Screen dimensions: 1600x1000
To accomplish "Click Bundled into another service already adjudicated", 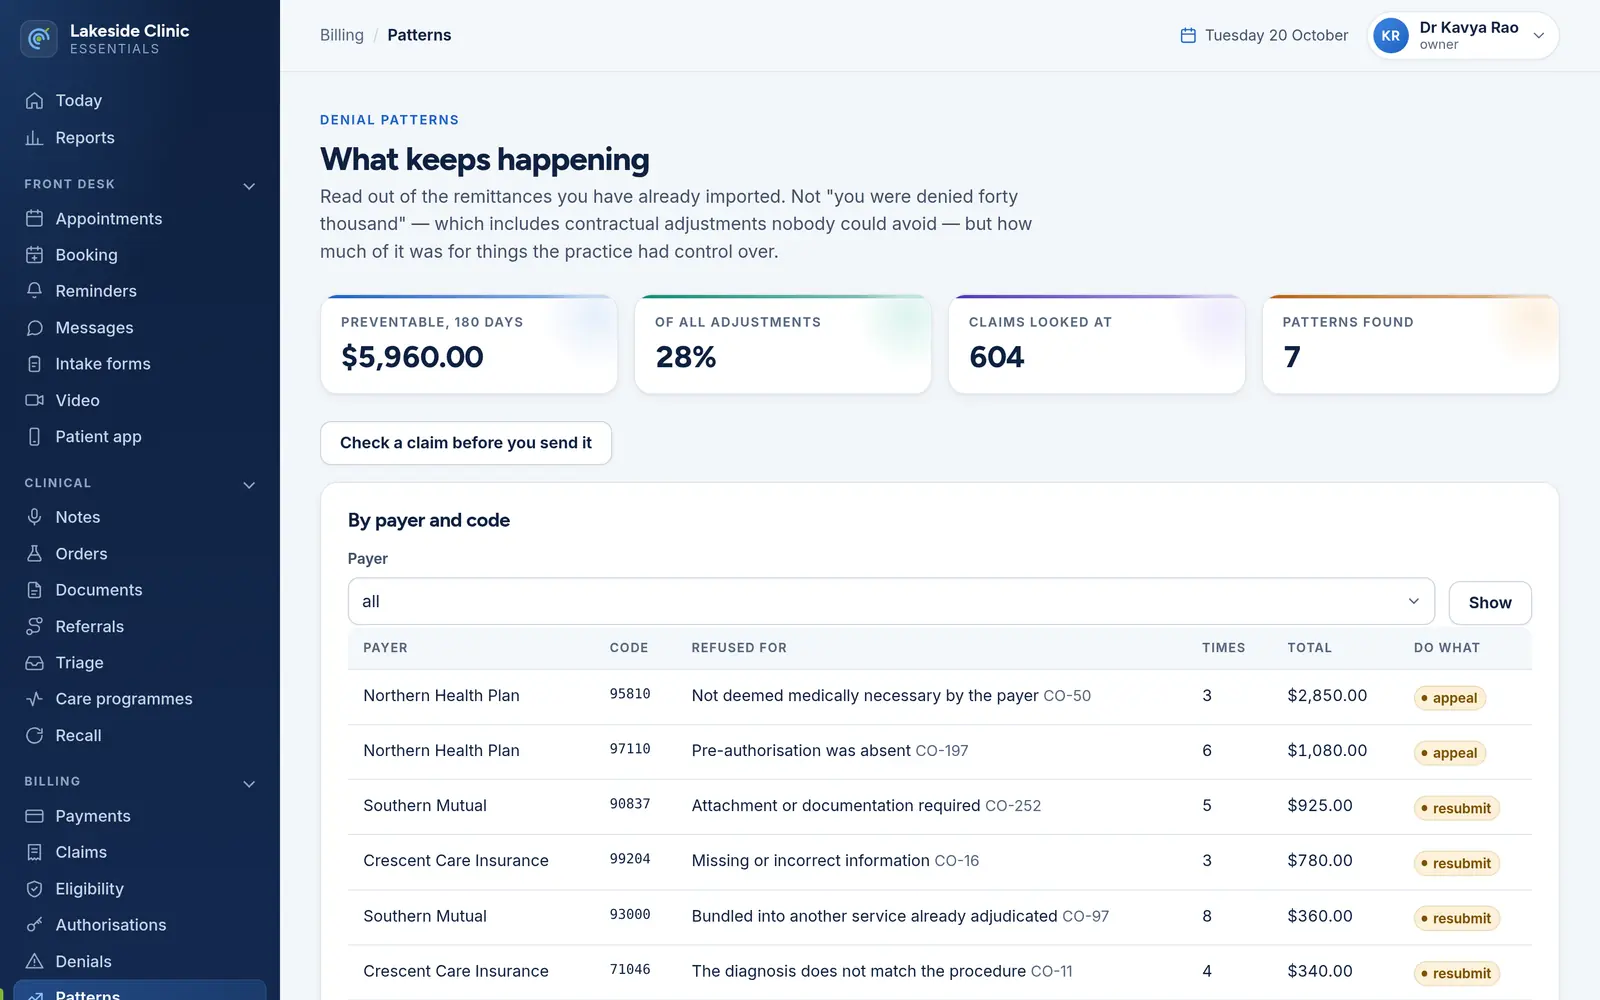I will 874,916.
